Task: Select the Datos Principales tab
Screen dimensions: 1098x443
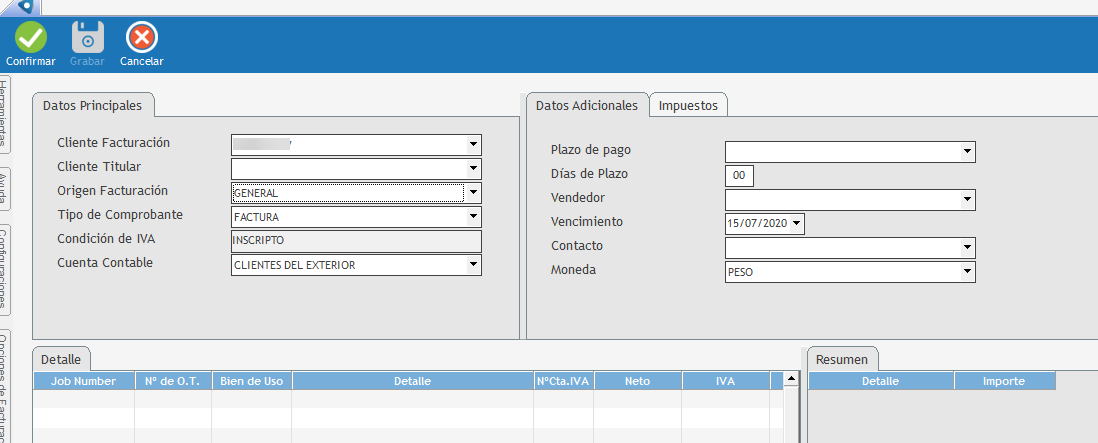Action: pos(93,105)
